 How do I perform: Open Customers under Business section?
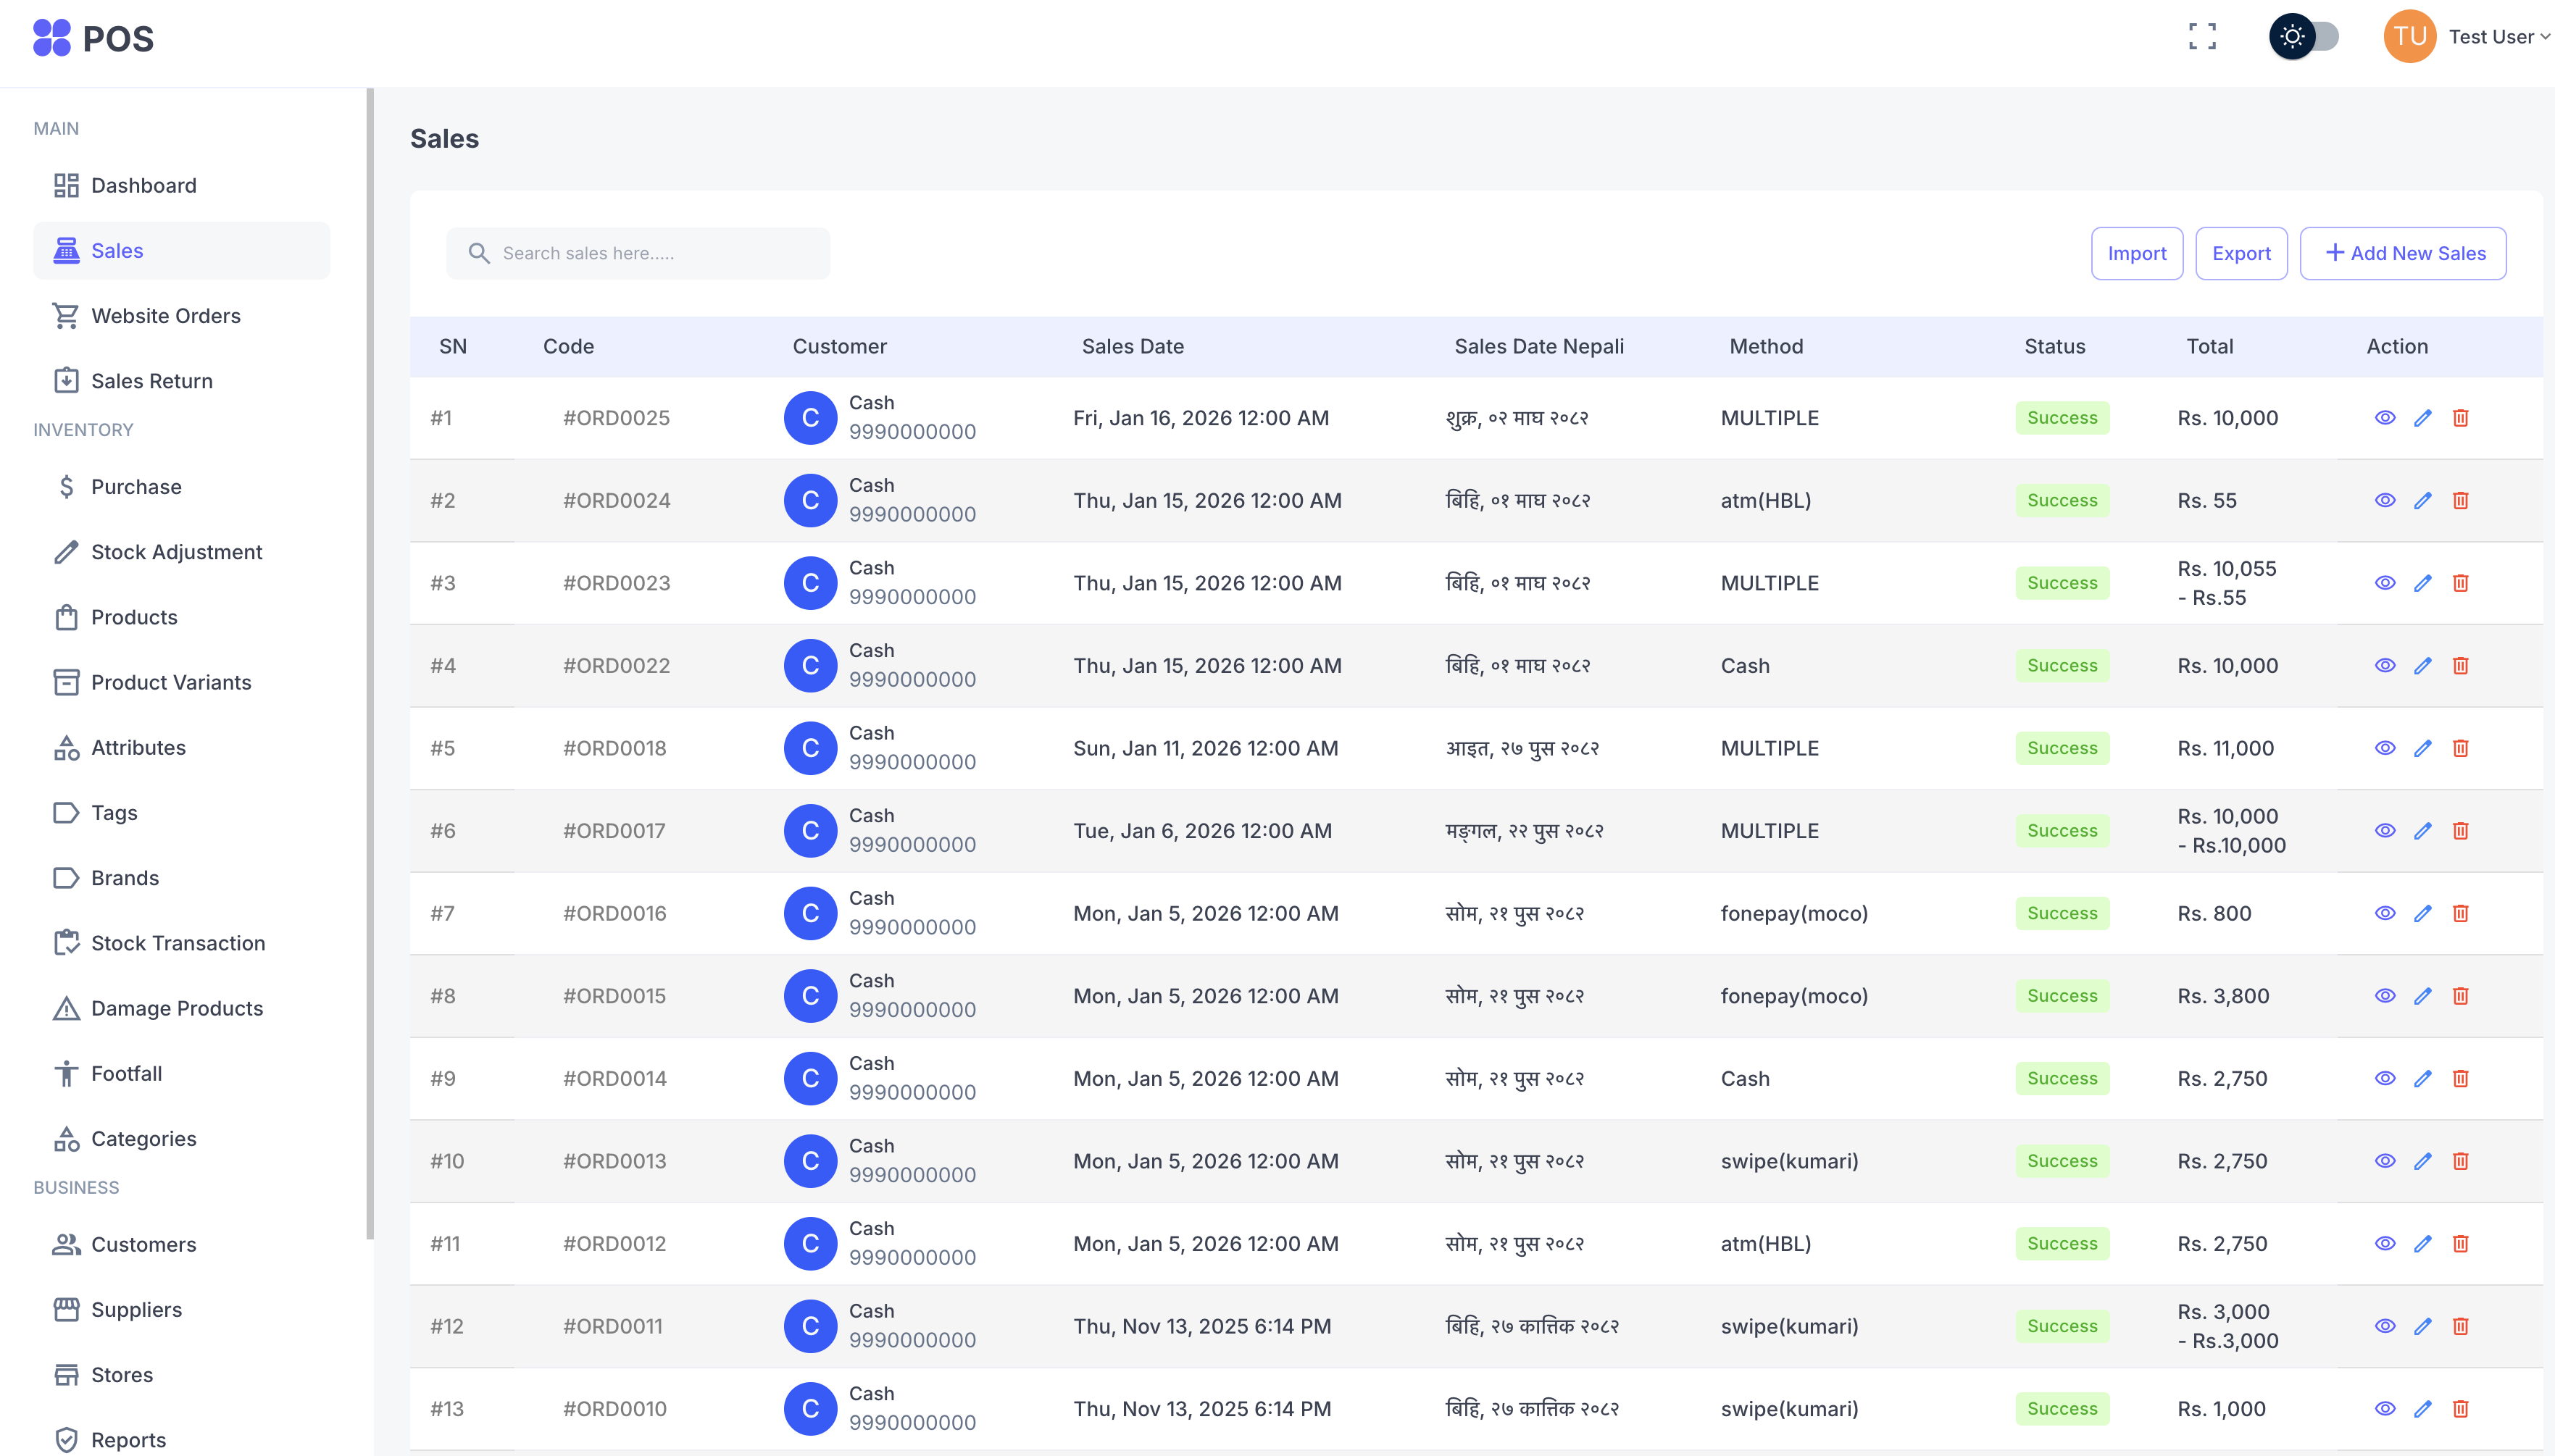pos(144,1244)
